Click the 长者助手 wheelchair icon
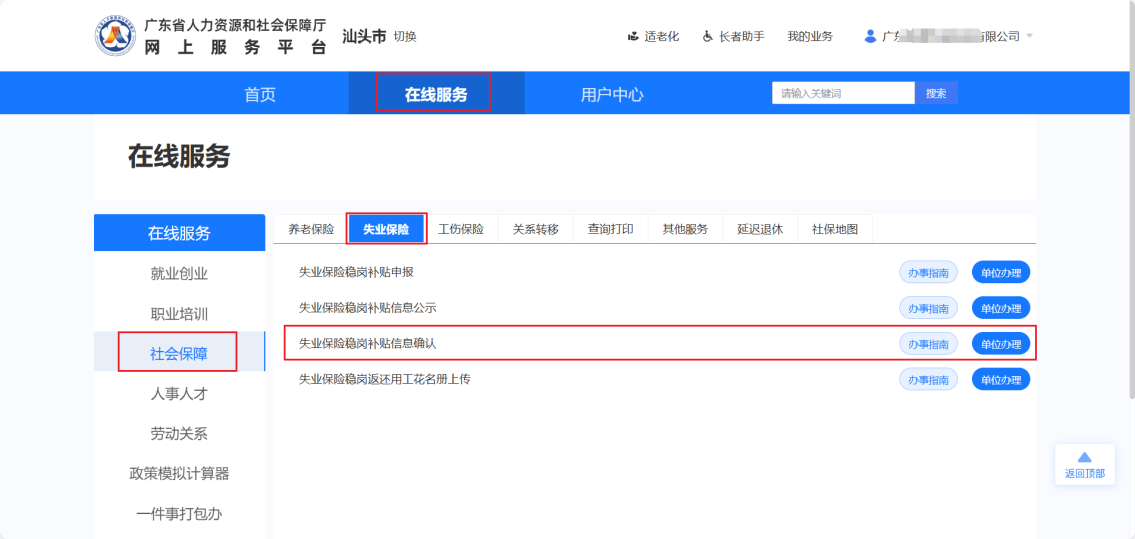This screenshot has height=539, width=1135. (708, 37)
